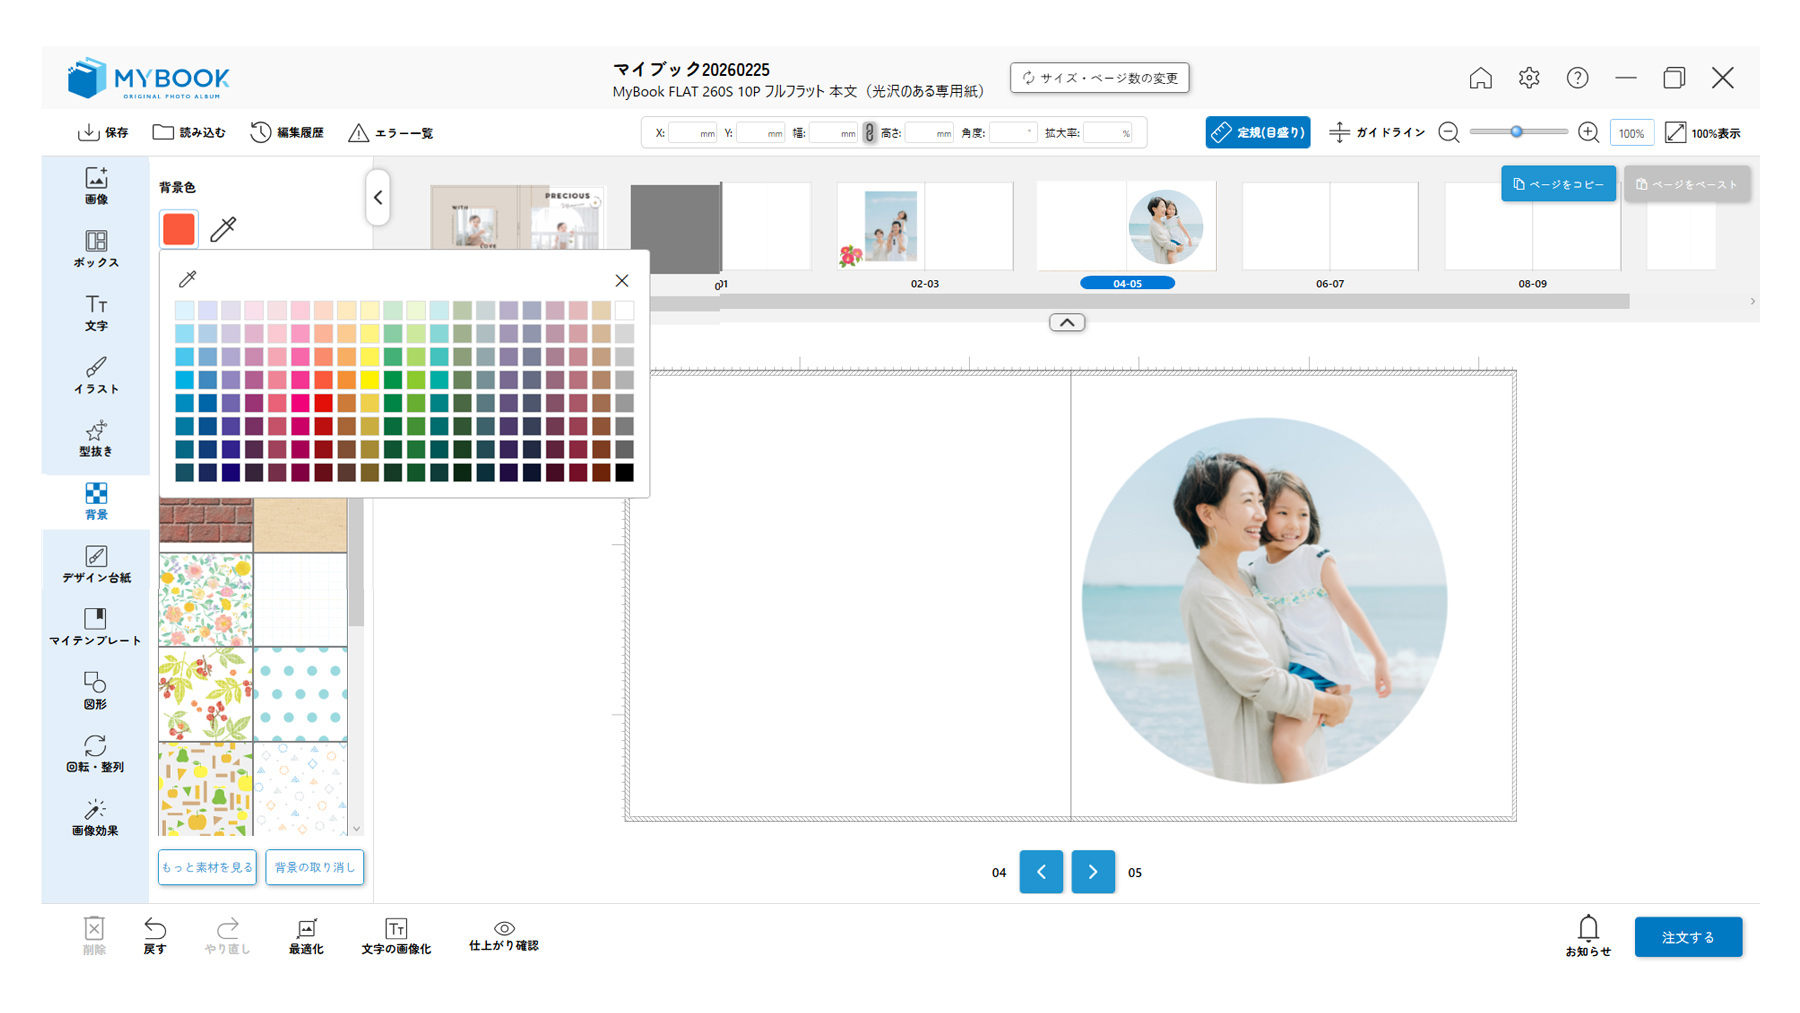Click ページをペースト button
The height and width of the screenshot is (1013, 1800).
tap(1687, 184)
